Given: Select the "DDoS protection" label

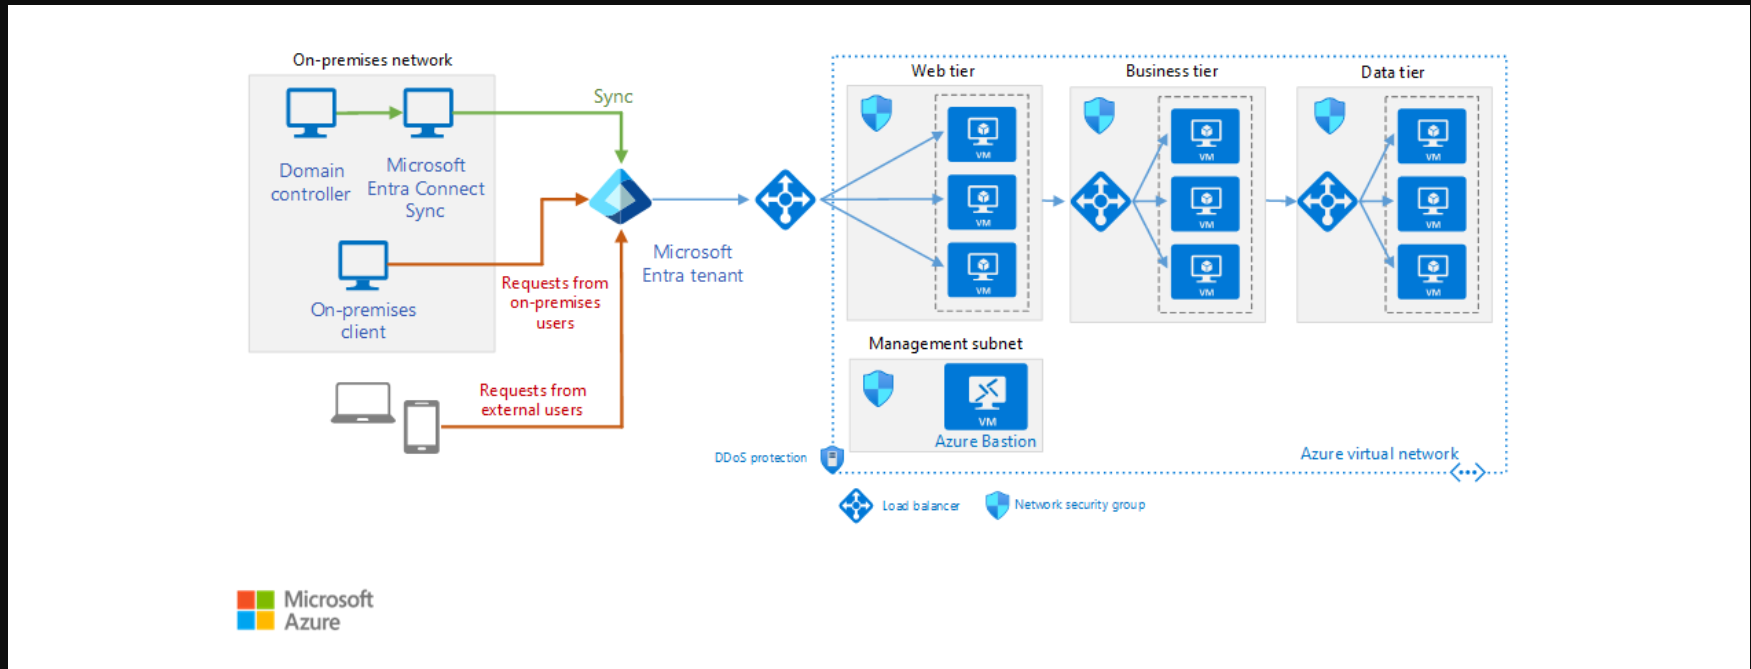Looking at the screenshot, I should 760,458.
